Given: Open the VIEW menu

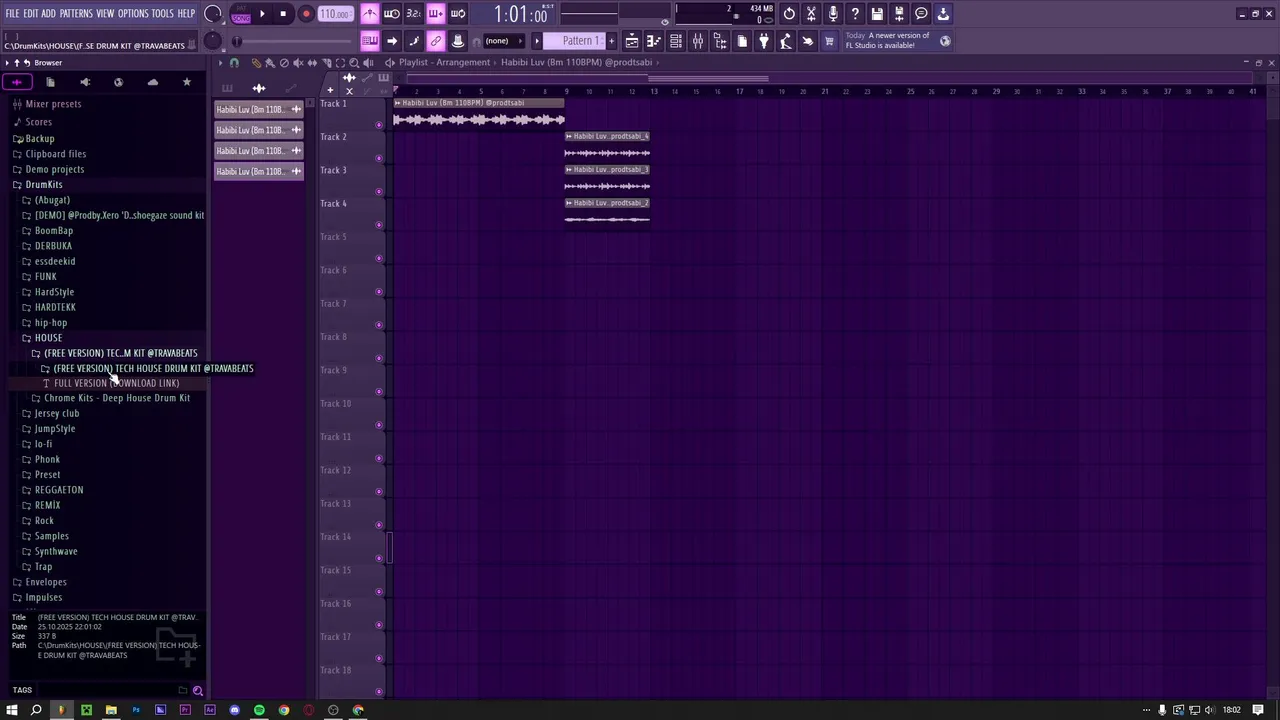Looking at the screenshot, I should [x=105, y=14].
